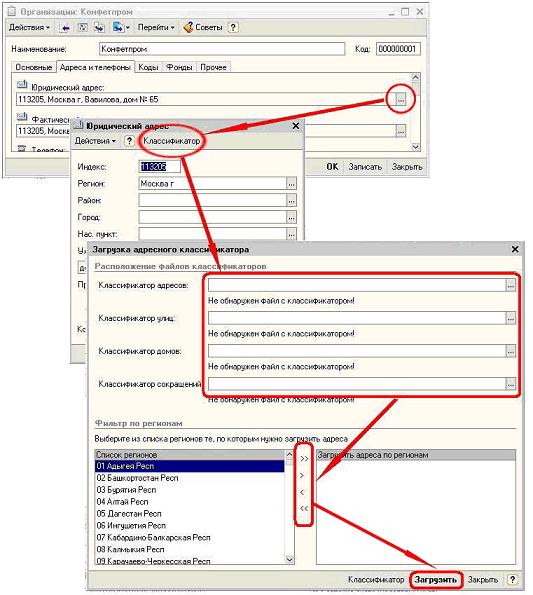533x595 pixels.
Task: Click the Советы tips icon
Action: point(188,27)
